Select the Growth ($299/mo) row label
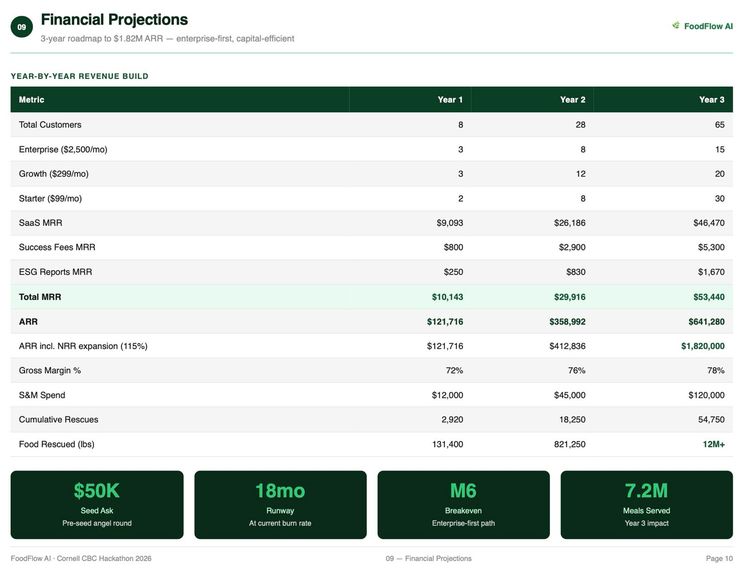The height and width of the screenshot is (573, 742). 53,174
